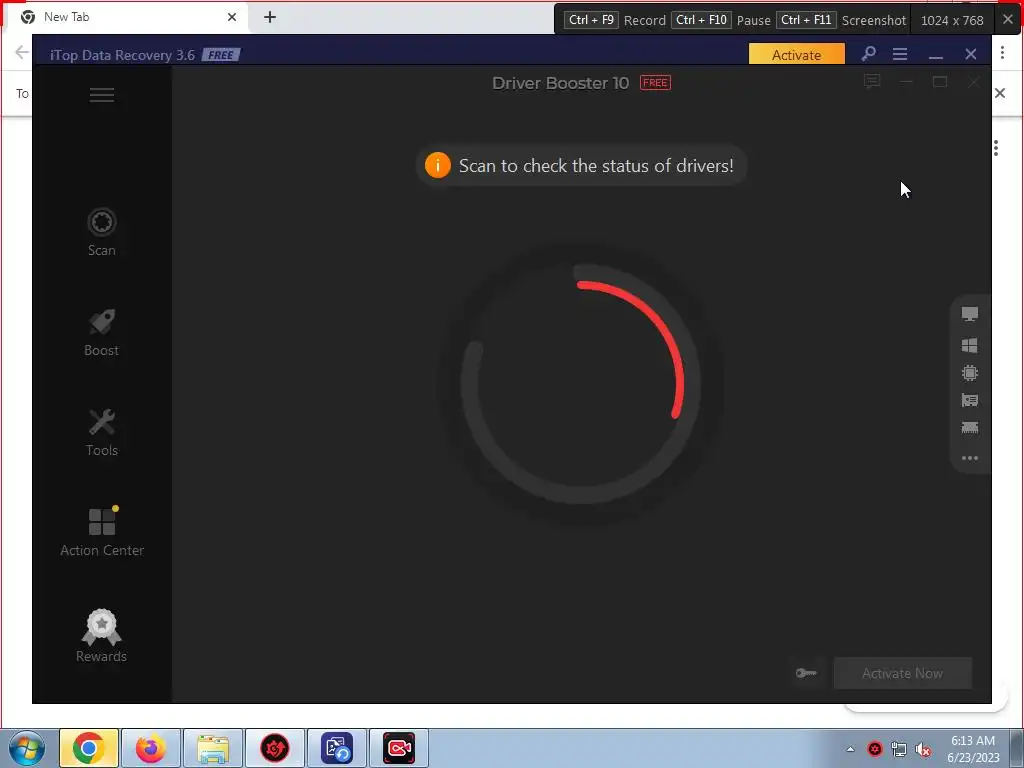Click the red Driver Booster tray icon
The height and width of the screenshot is (768, 1024).
(x=875, y=749)
